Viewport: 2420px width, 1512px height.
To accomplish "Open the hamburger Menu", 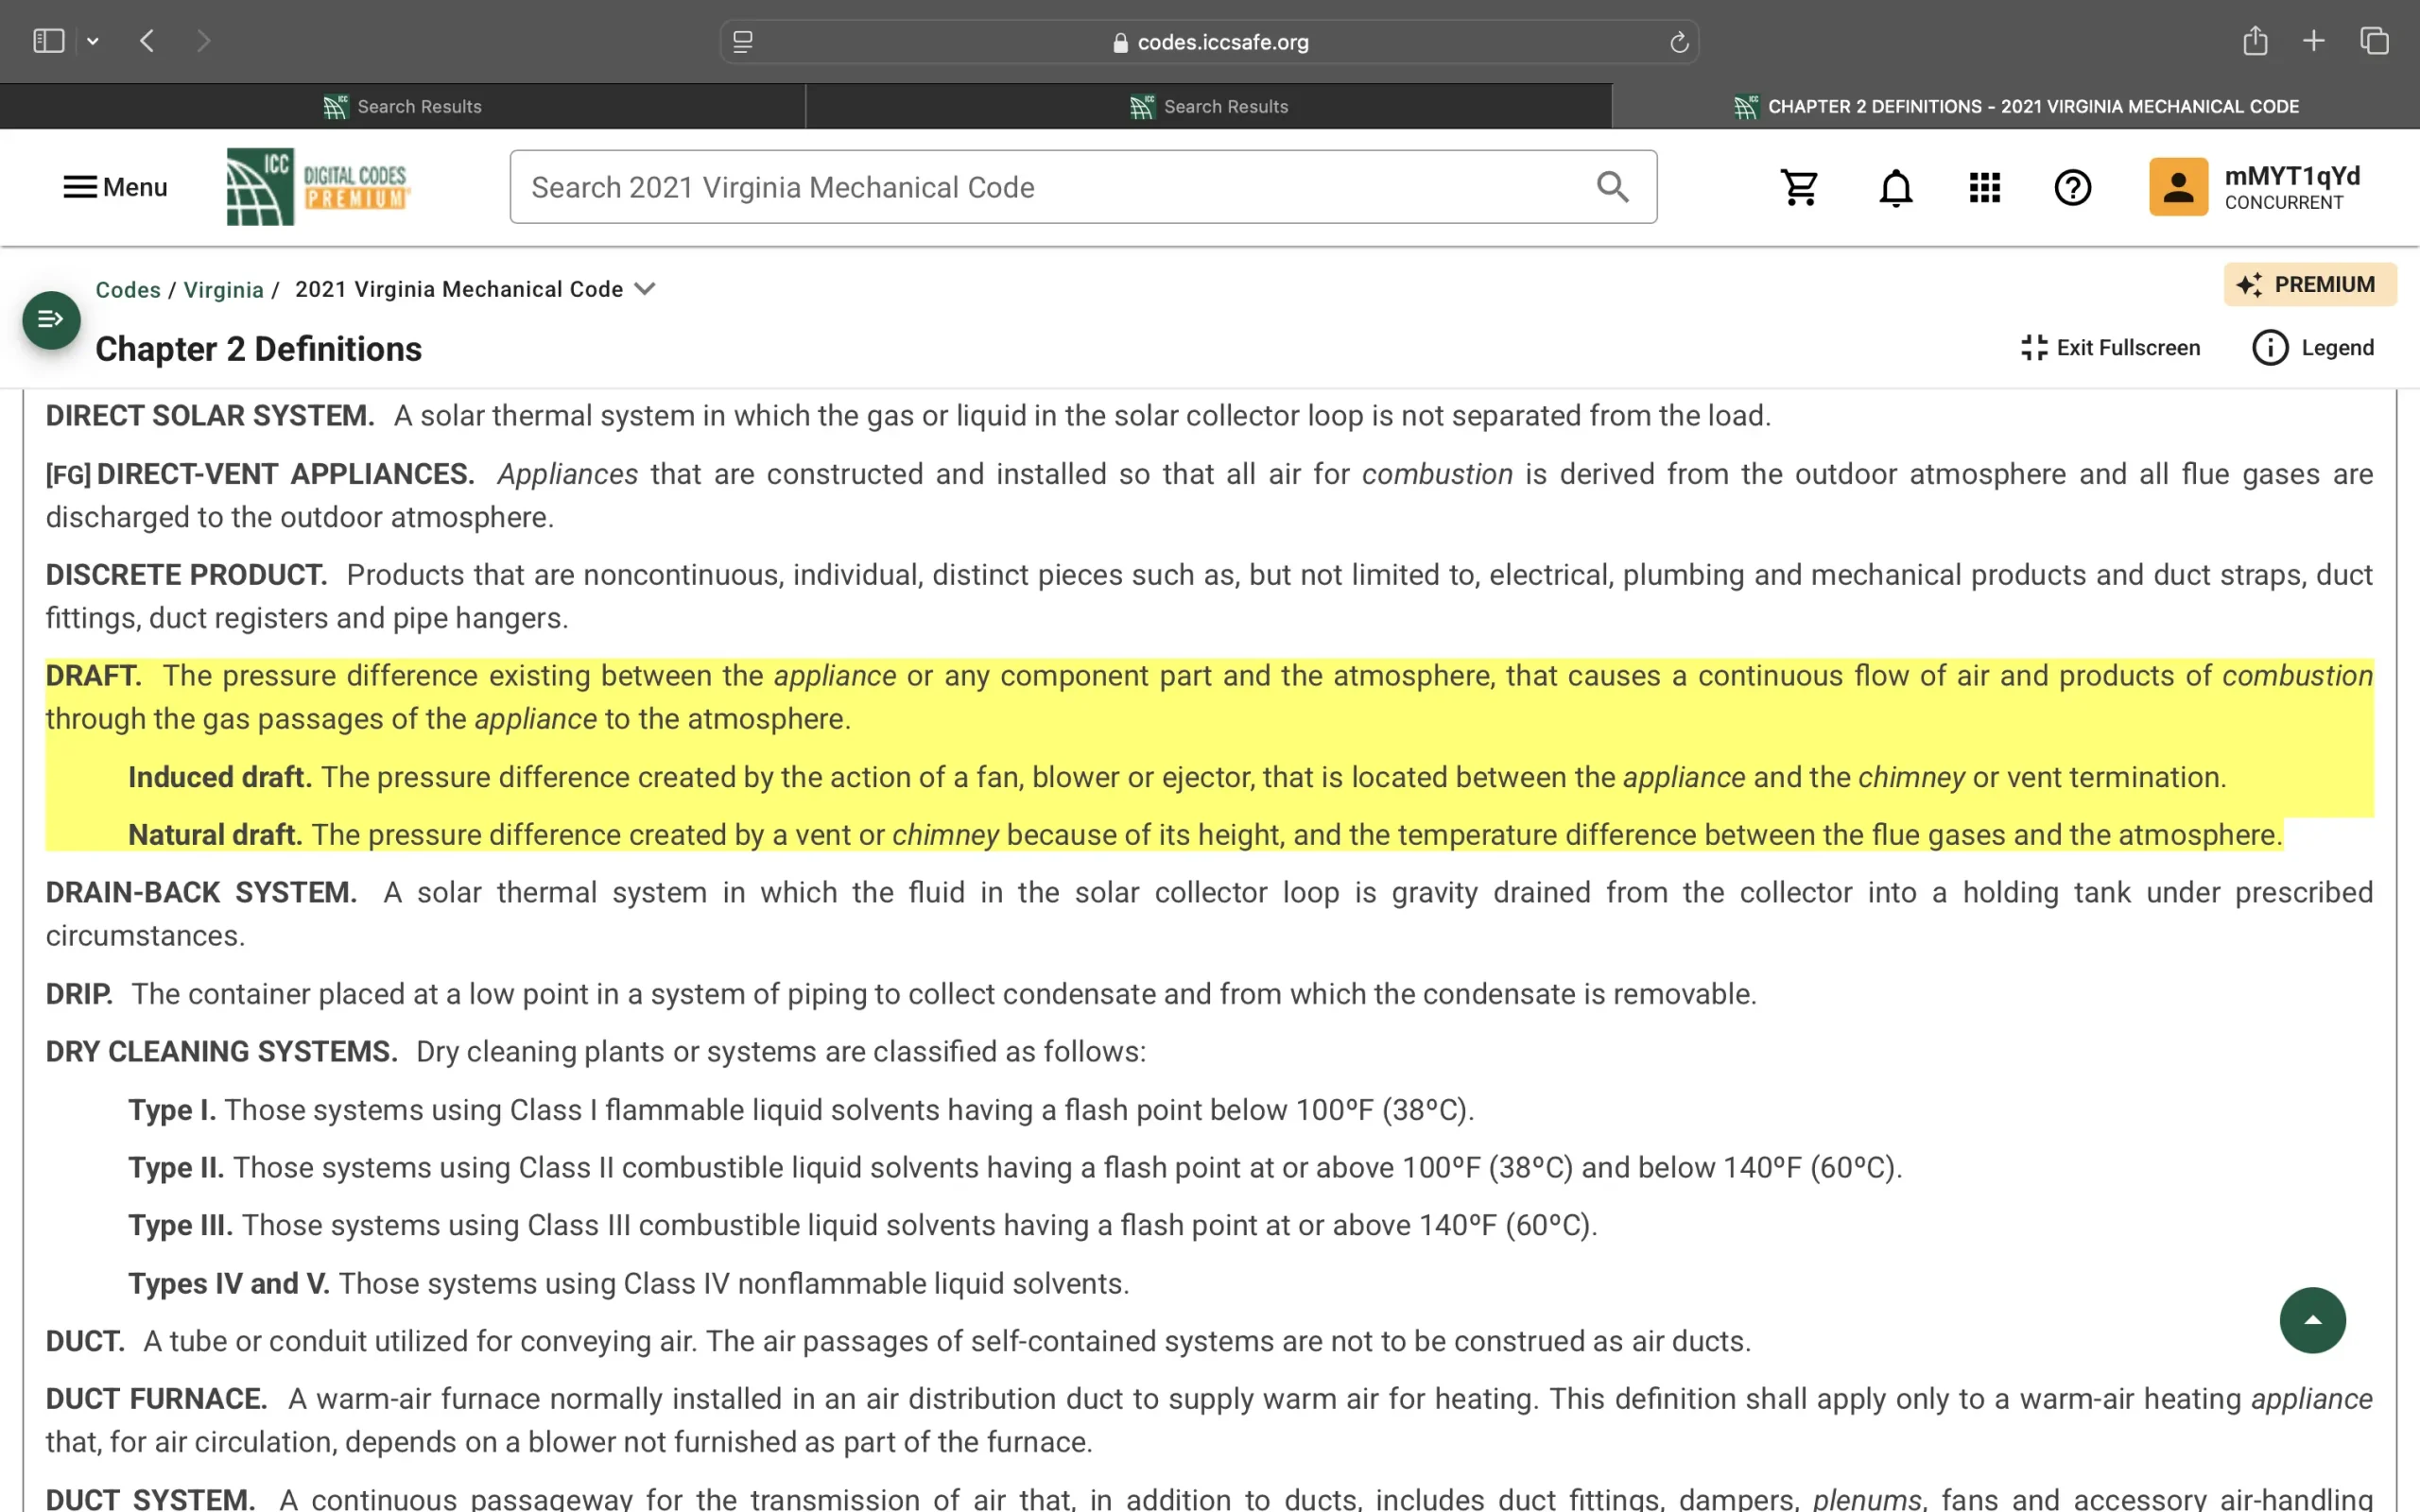I will click(115, 187).
